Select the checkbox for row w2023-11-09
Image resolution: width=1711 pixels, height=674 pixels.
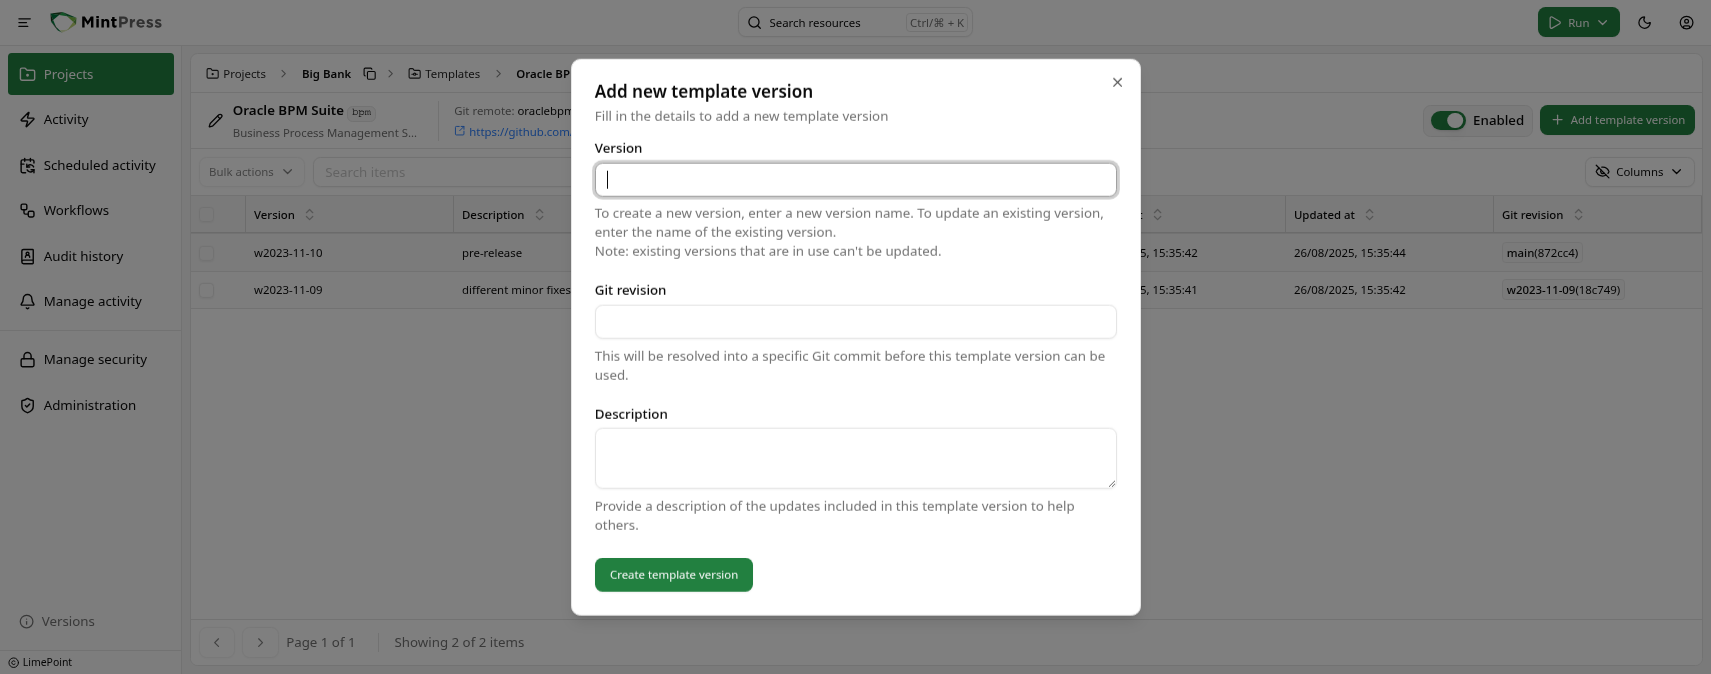pyautogui.click(x=206, y=290)
